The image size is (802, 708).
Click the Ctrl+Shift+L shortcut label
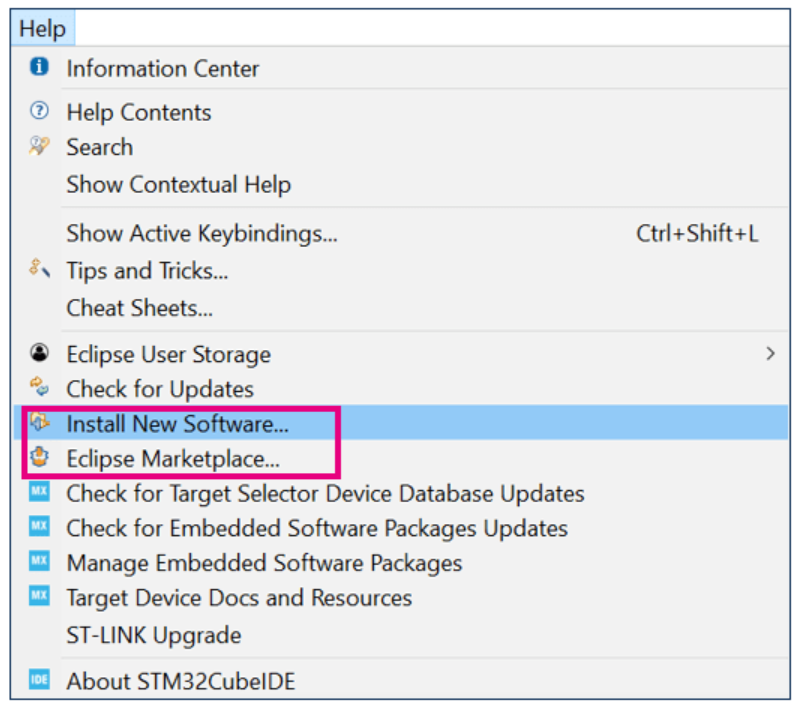point(697,233)
